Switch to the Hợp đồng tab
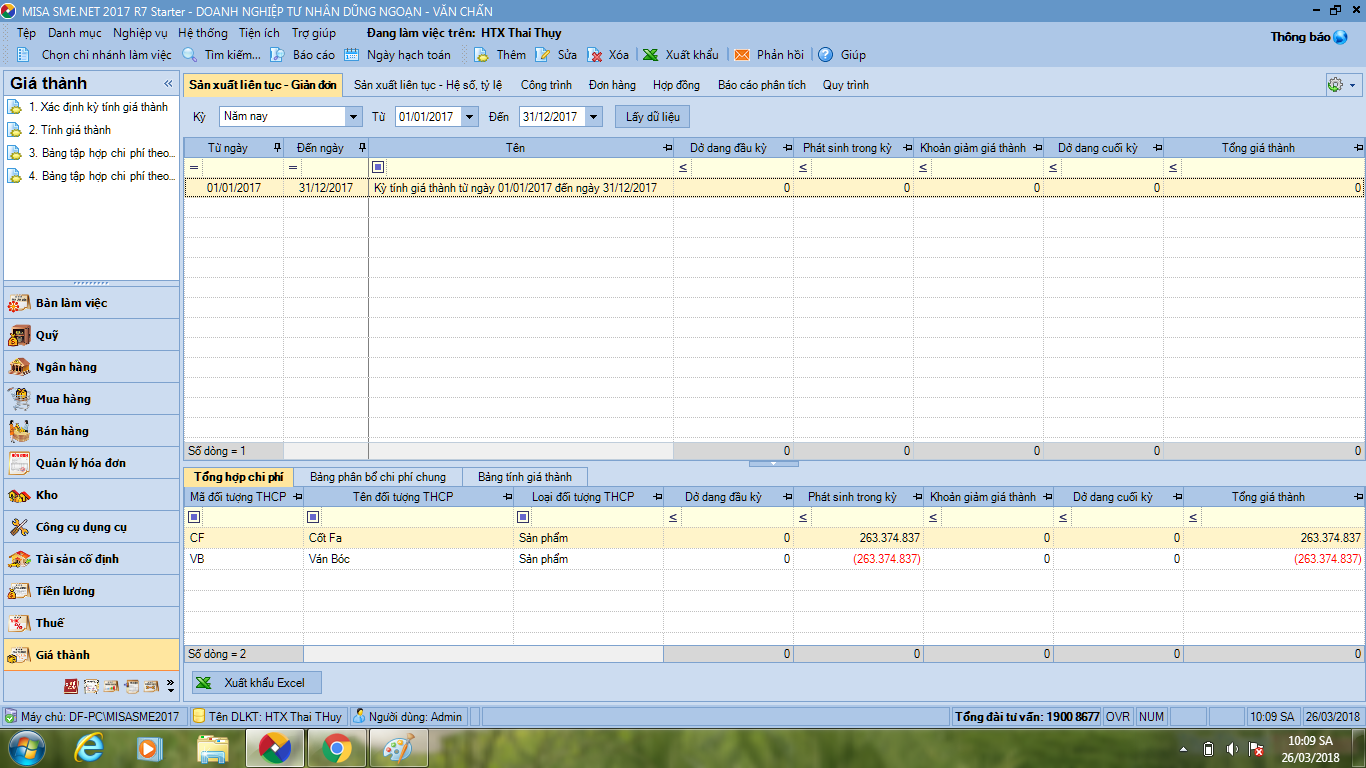 676,85
